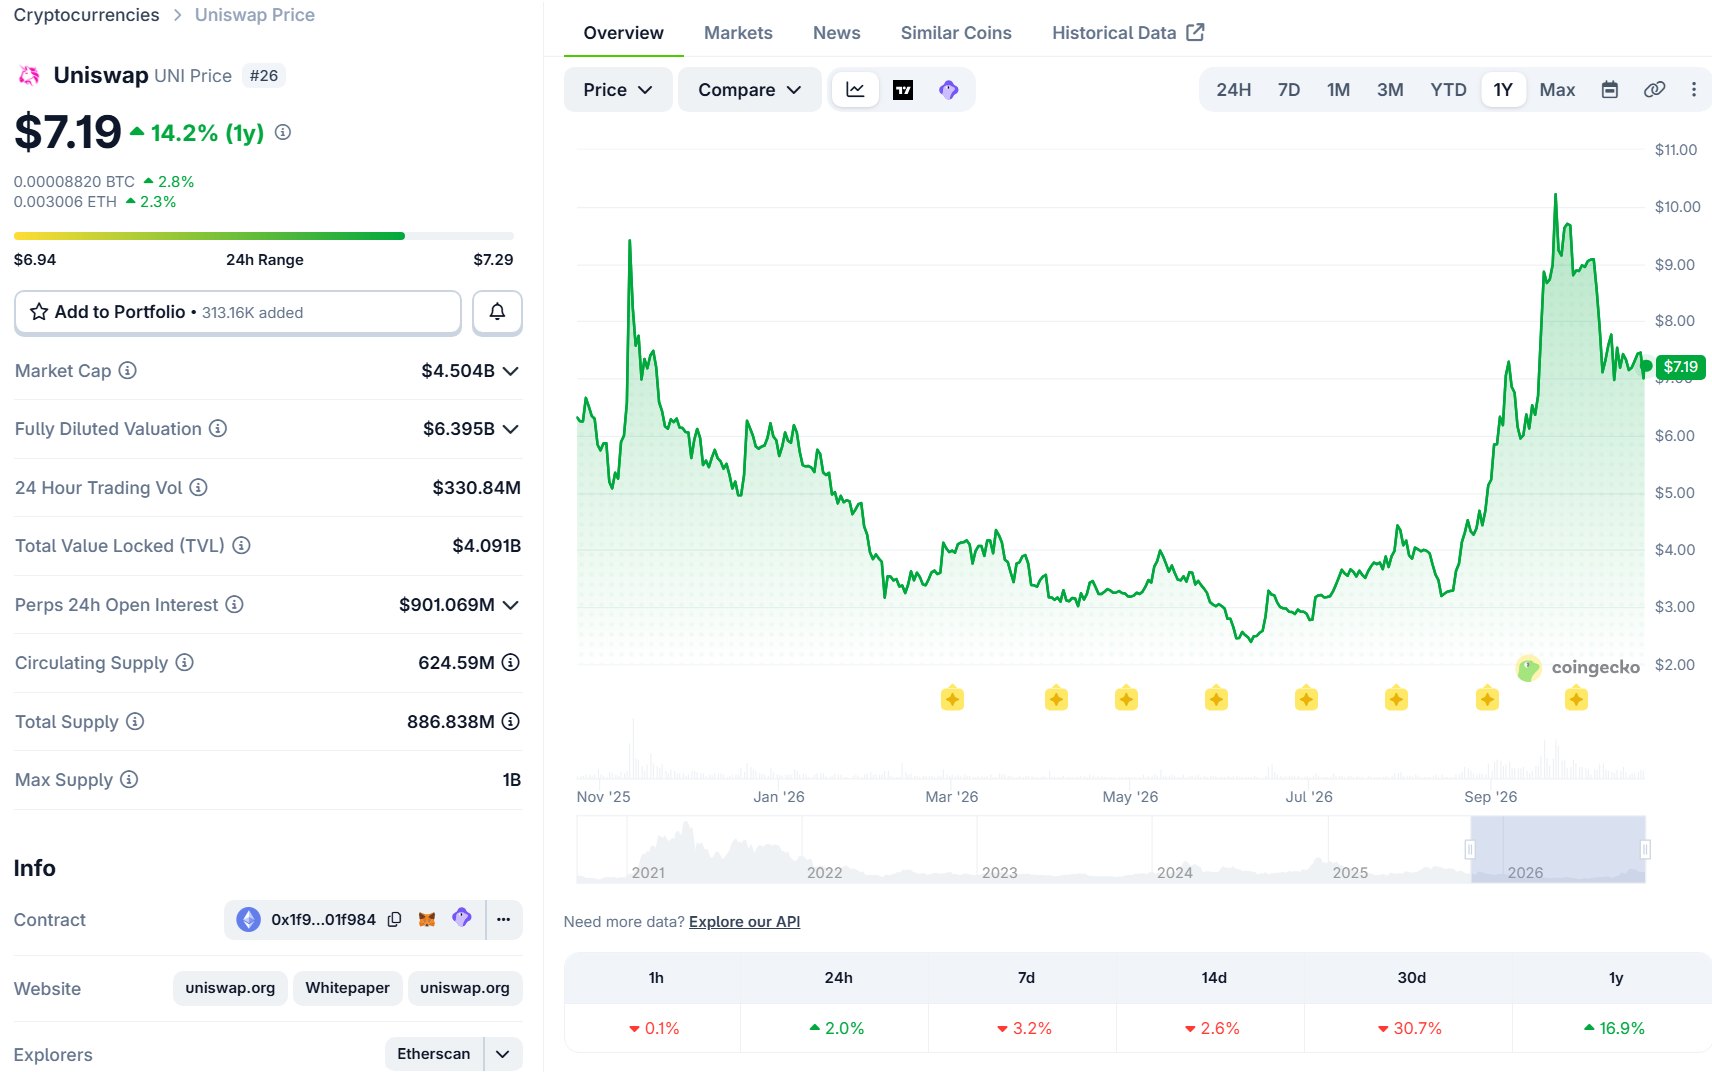Show info for Market Cap

128,370
